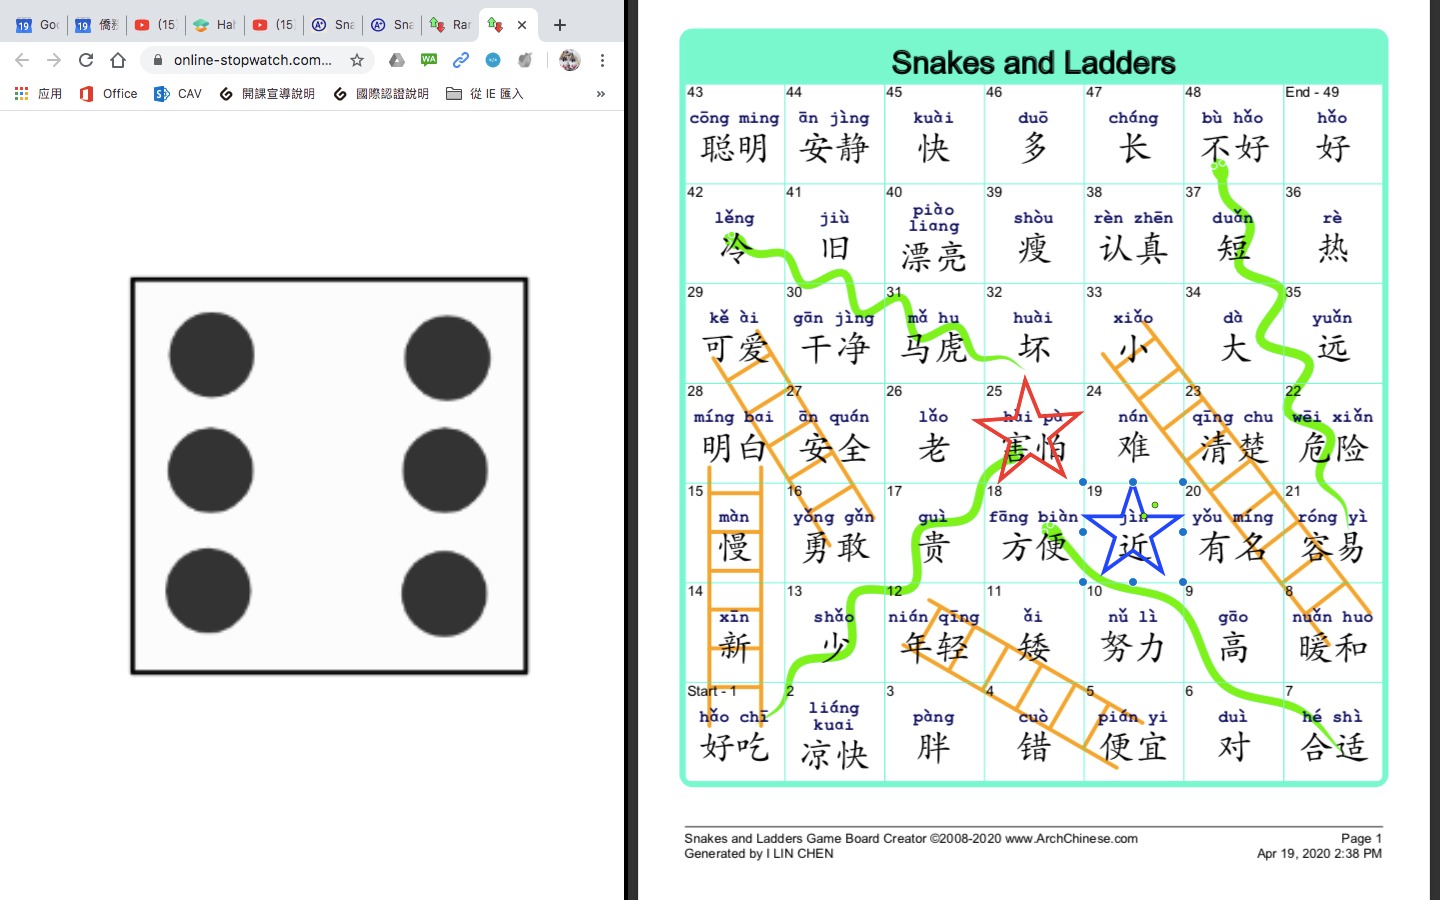The height and width of the screenshot is (900, 1440).
Task: Switch to the first 'Sna' ArchChinese tab
Action: [333, 25]
